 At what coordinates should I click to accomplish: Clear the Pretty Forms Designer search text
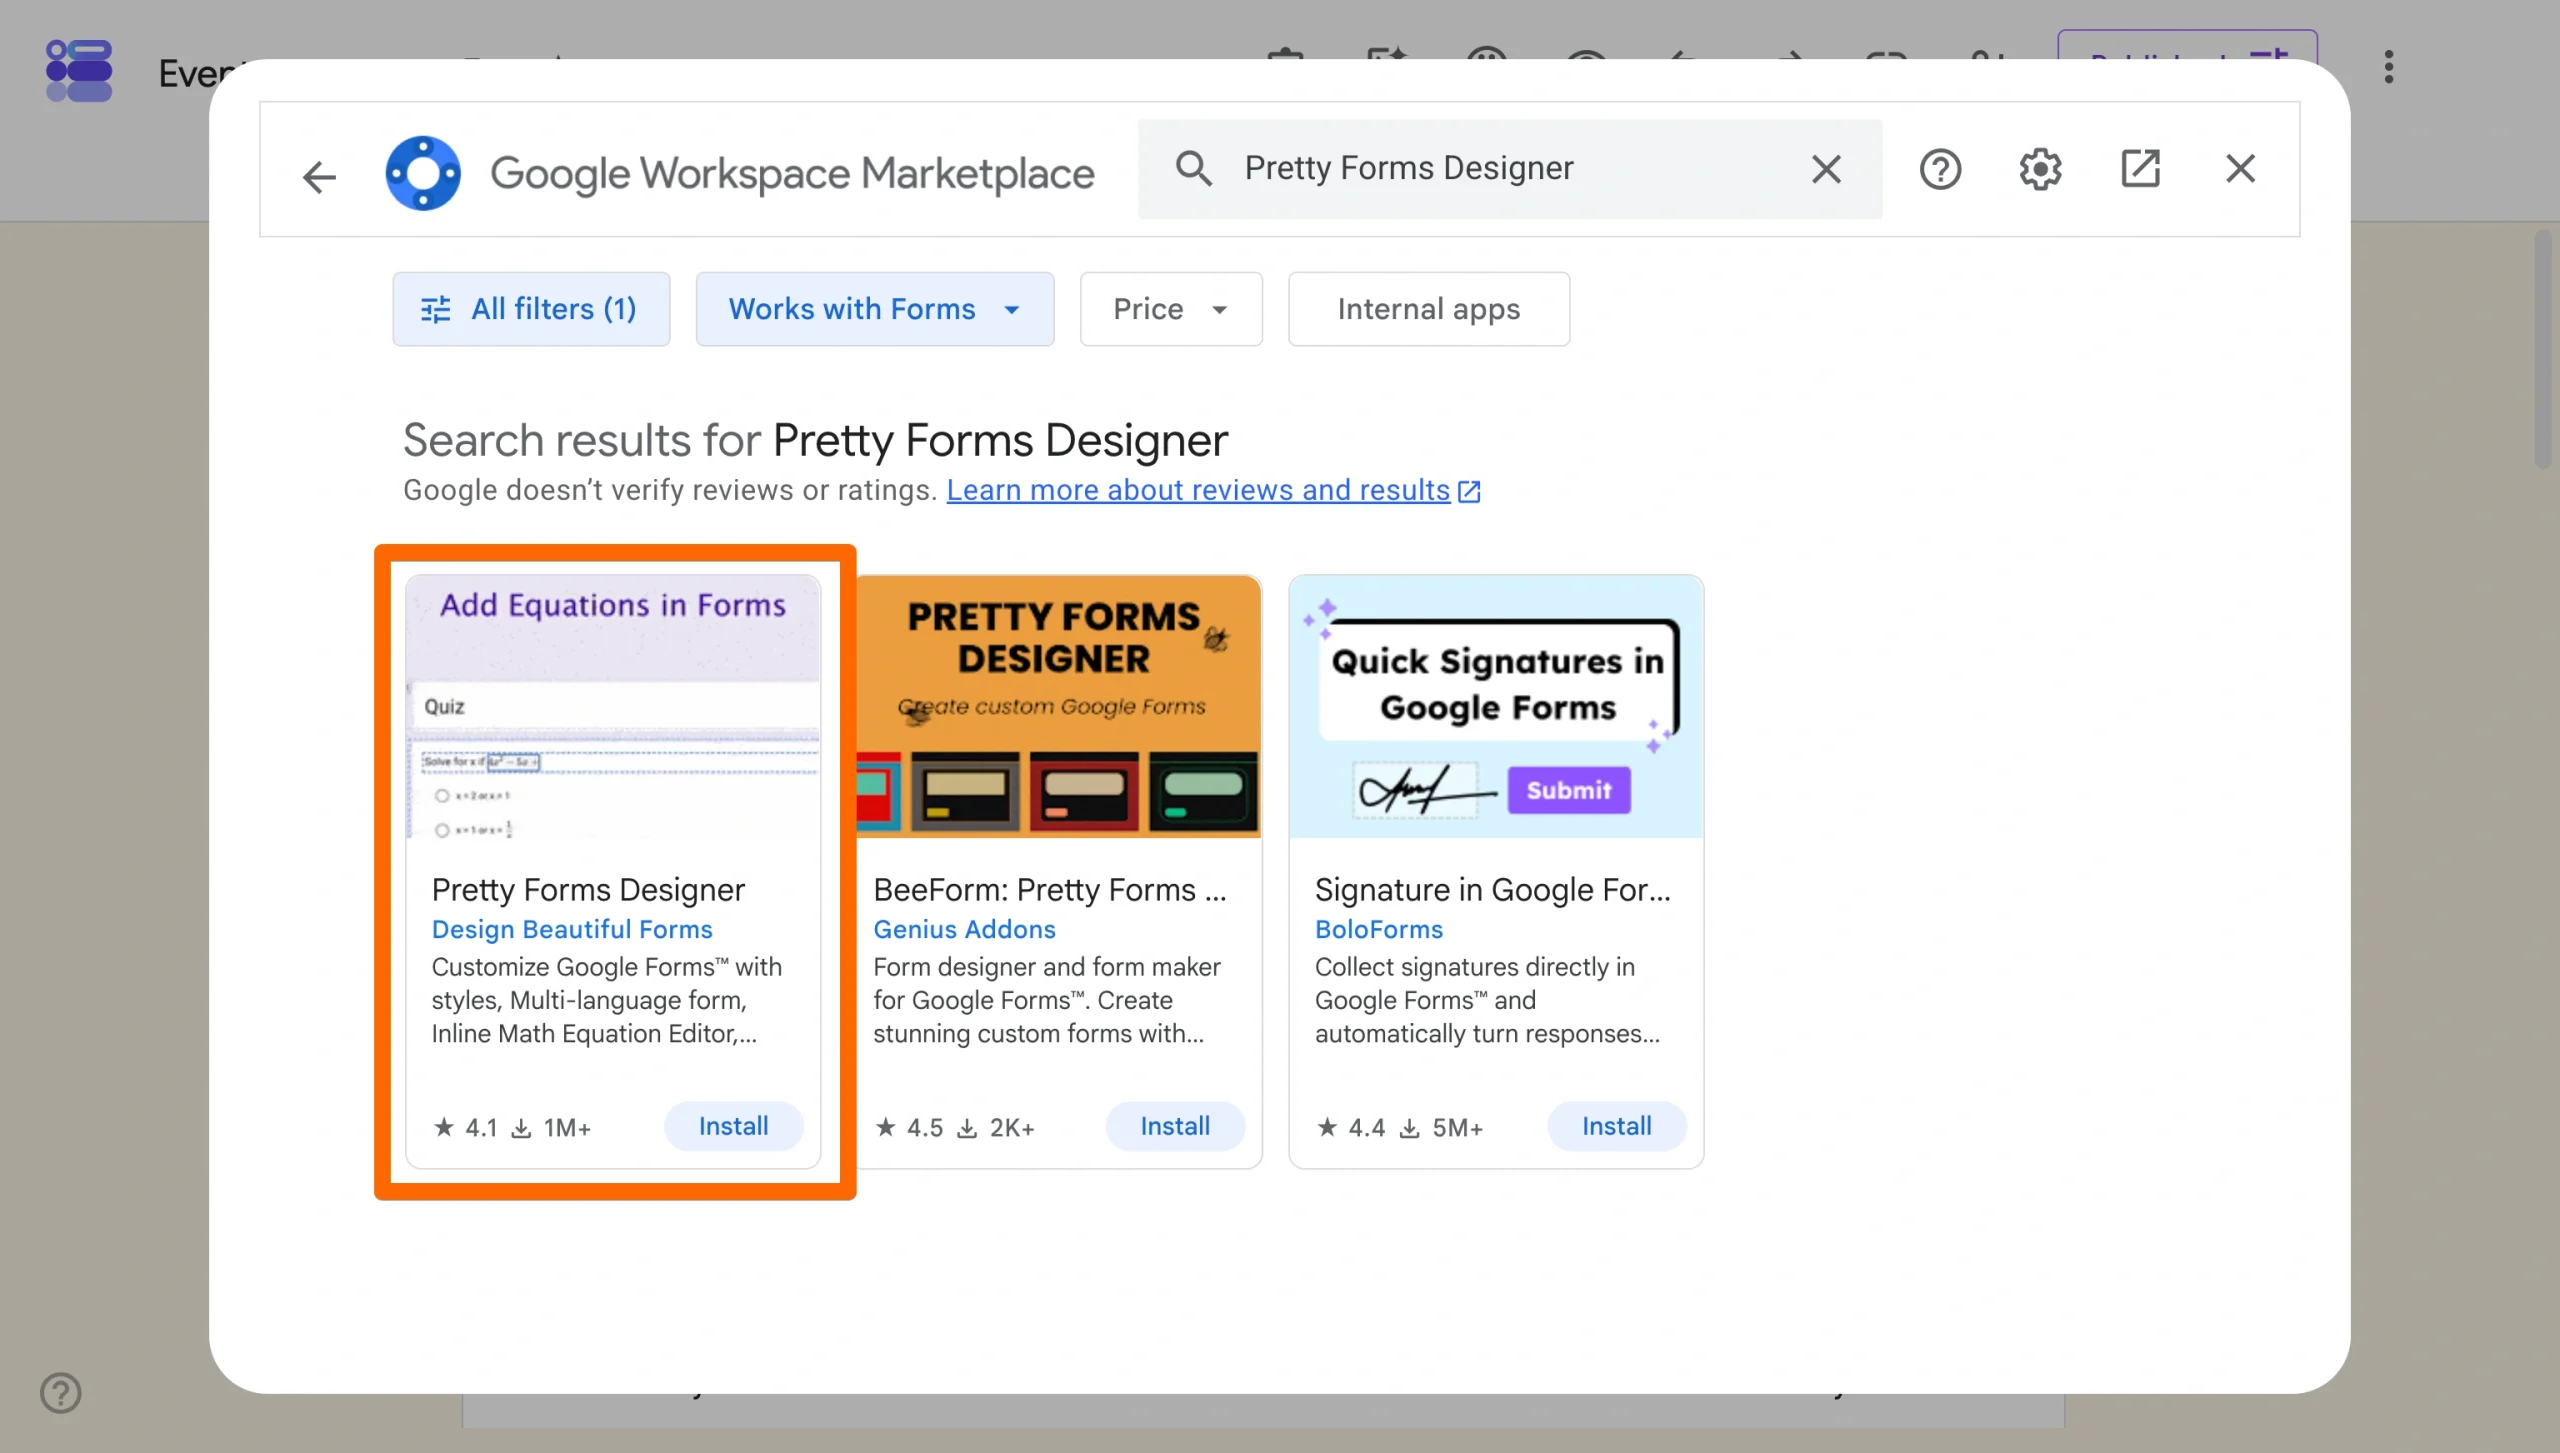[1826, 169]
